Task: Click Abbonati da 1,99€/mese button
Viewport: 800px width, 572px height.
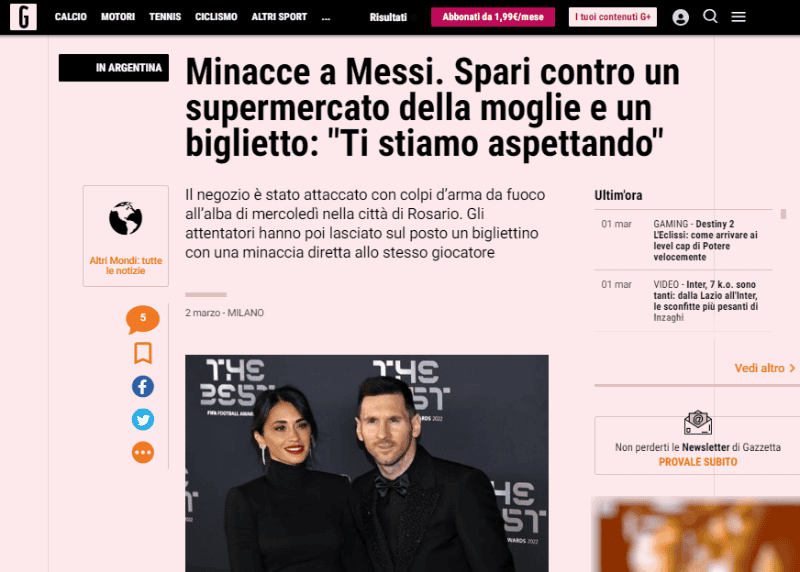Action: point(493,17)
